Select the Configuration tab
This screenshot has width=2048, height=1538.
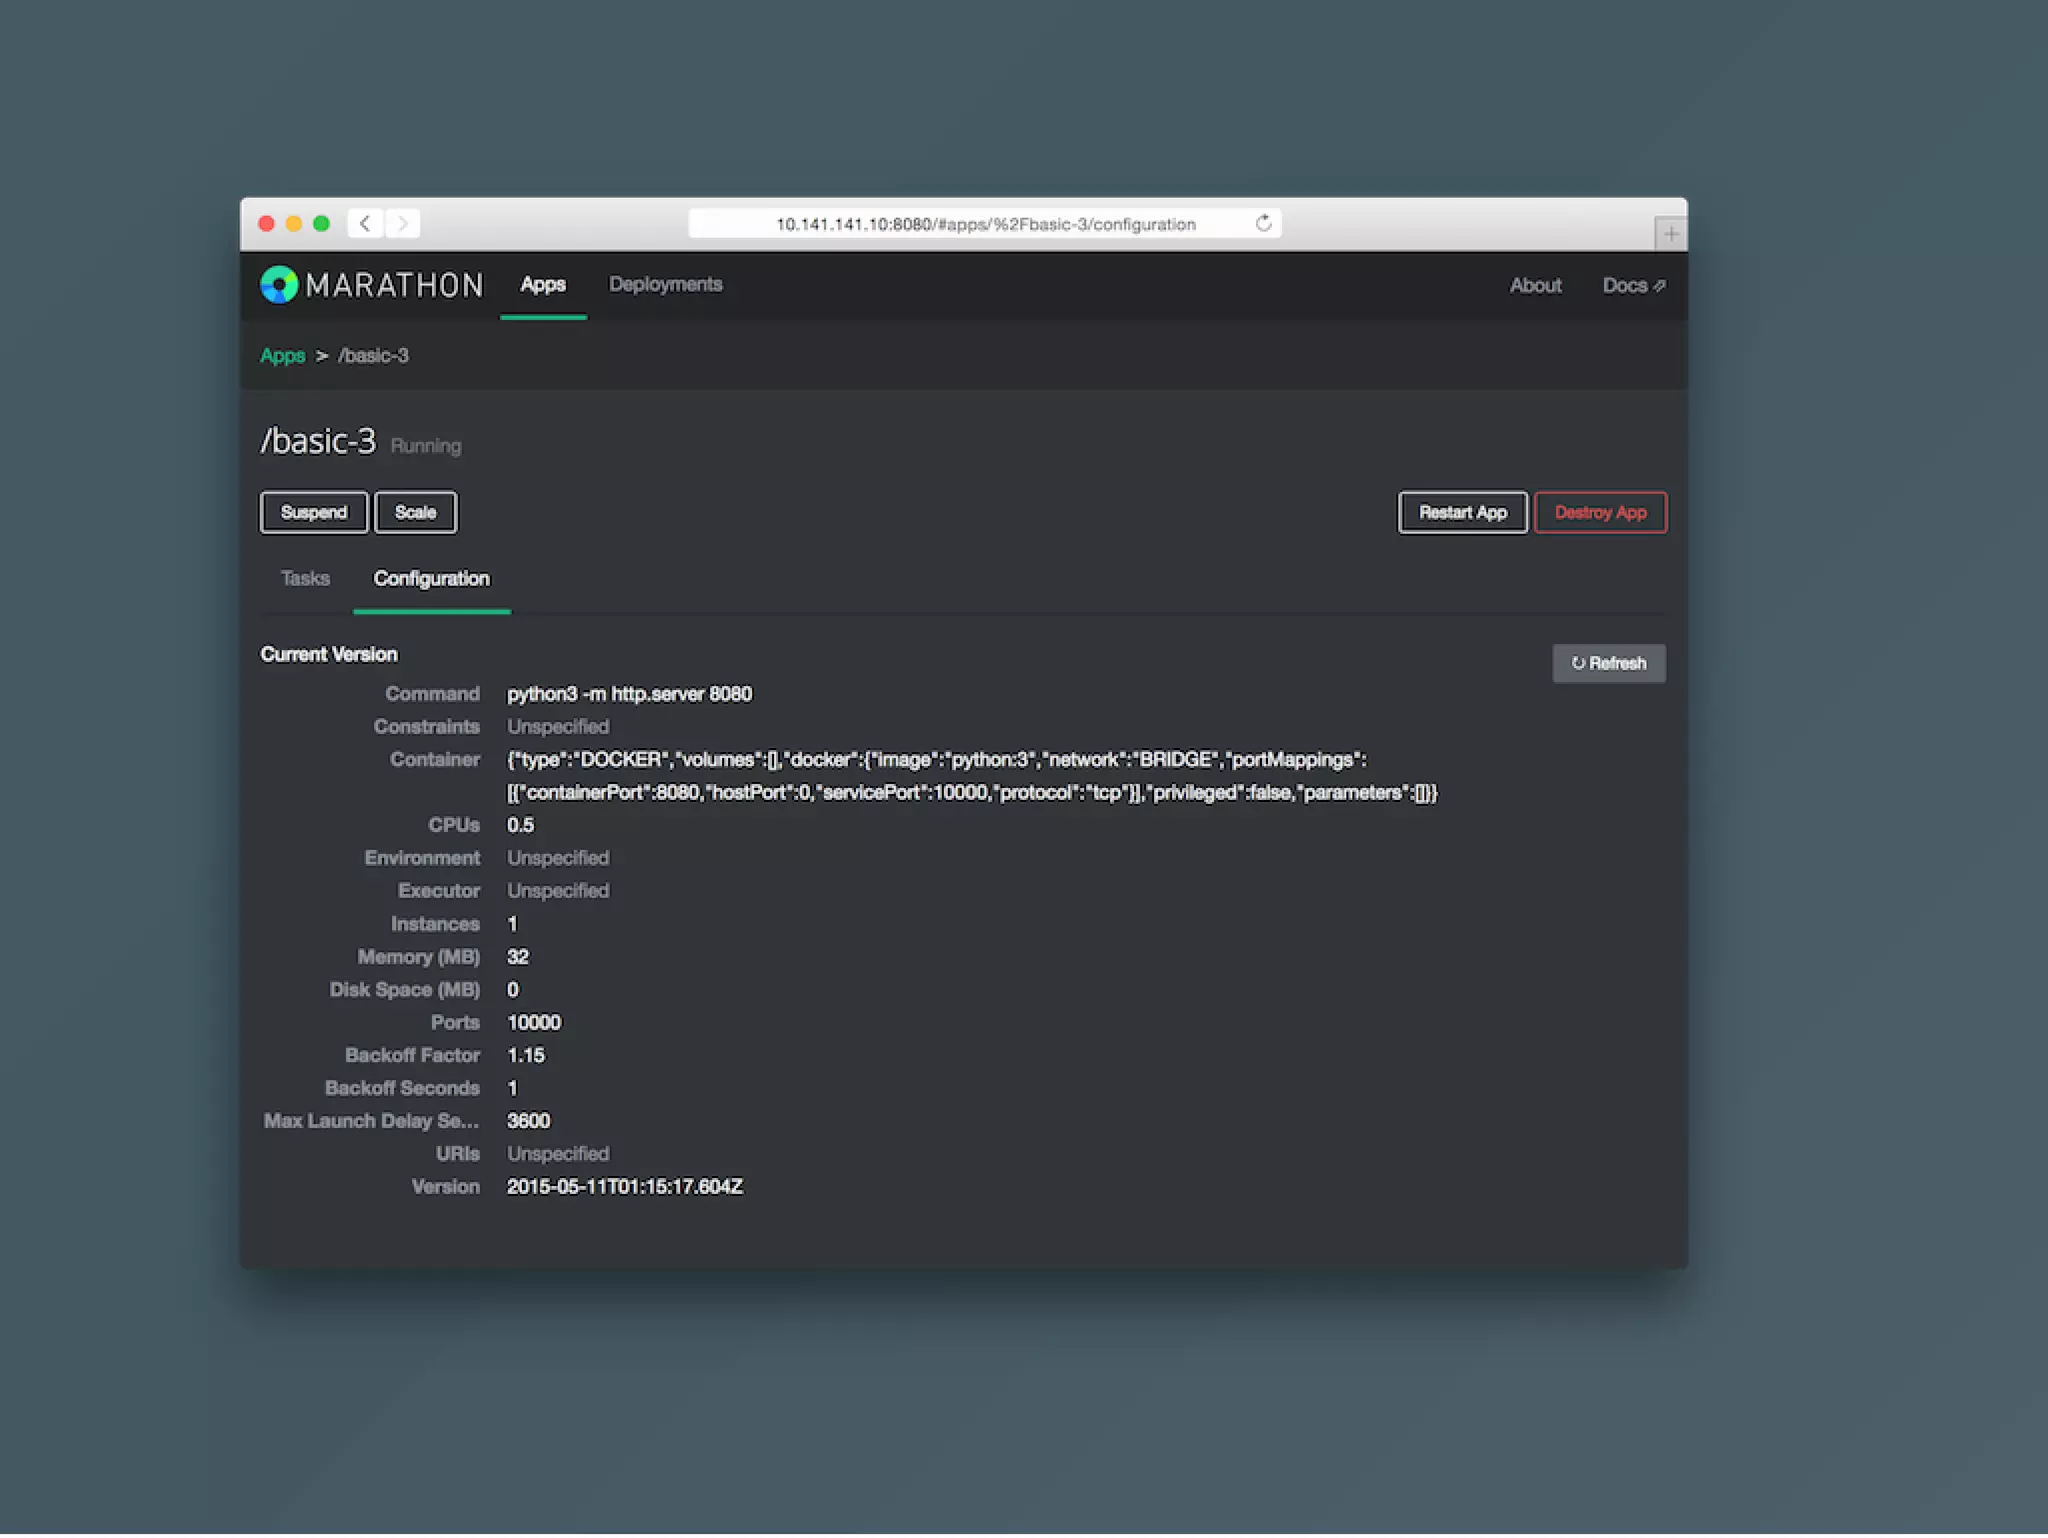[431, 579]
